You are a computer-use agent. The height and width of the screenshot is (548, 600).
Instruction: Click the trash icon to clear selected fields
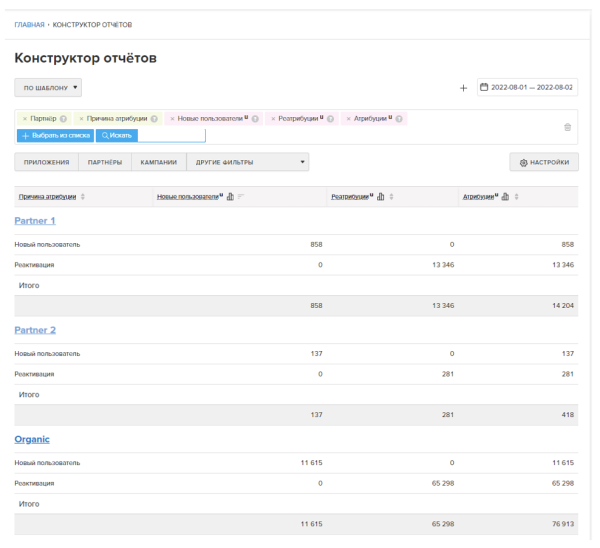[x=568, y=127]
